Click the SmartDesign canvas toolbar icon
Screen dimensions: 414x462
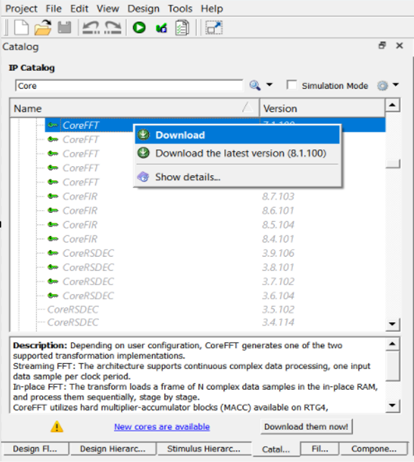click(214, 28)
